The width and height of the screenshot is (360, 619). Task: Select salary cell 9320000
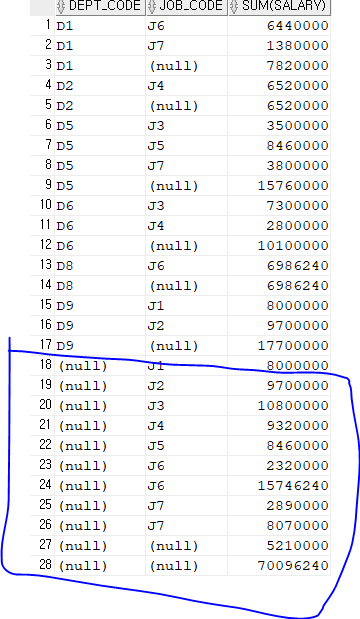coord(298,426)
